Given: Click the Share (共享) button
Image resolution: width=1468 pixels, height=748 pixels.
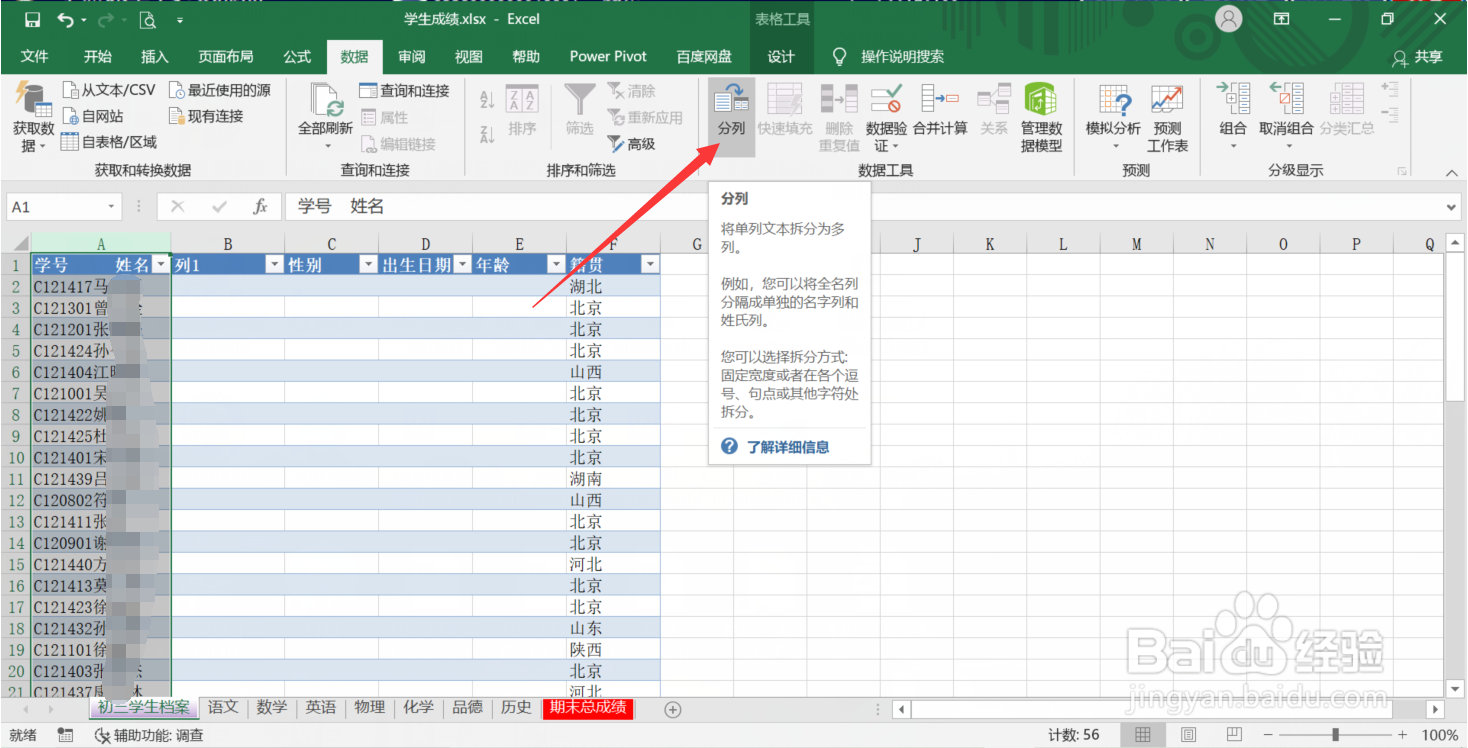Looking at the screenshot, I should click(x=1419, y=57).
